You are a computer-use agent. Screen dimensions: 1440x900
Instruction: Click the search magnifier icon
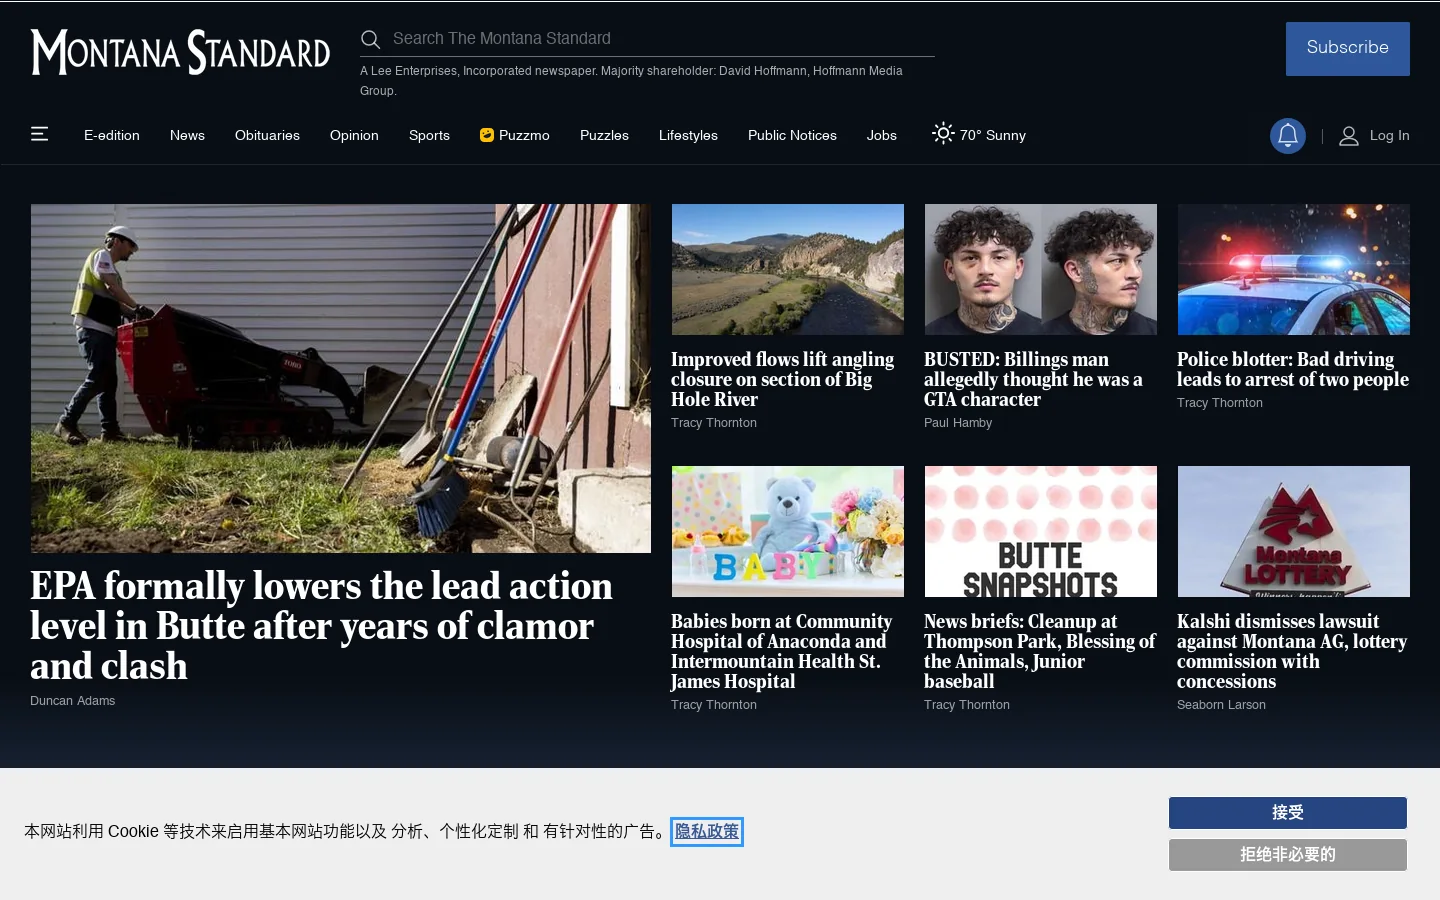click(x=370, y=39)
